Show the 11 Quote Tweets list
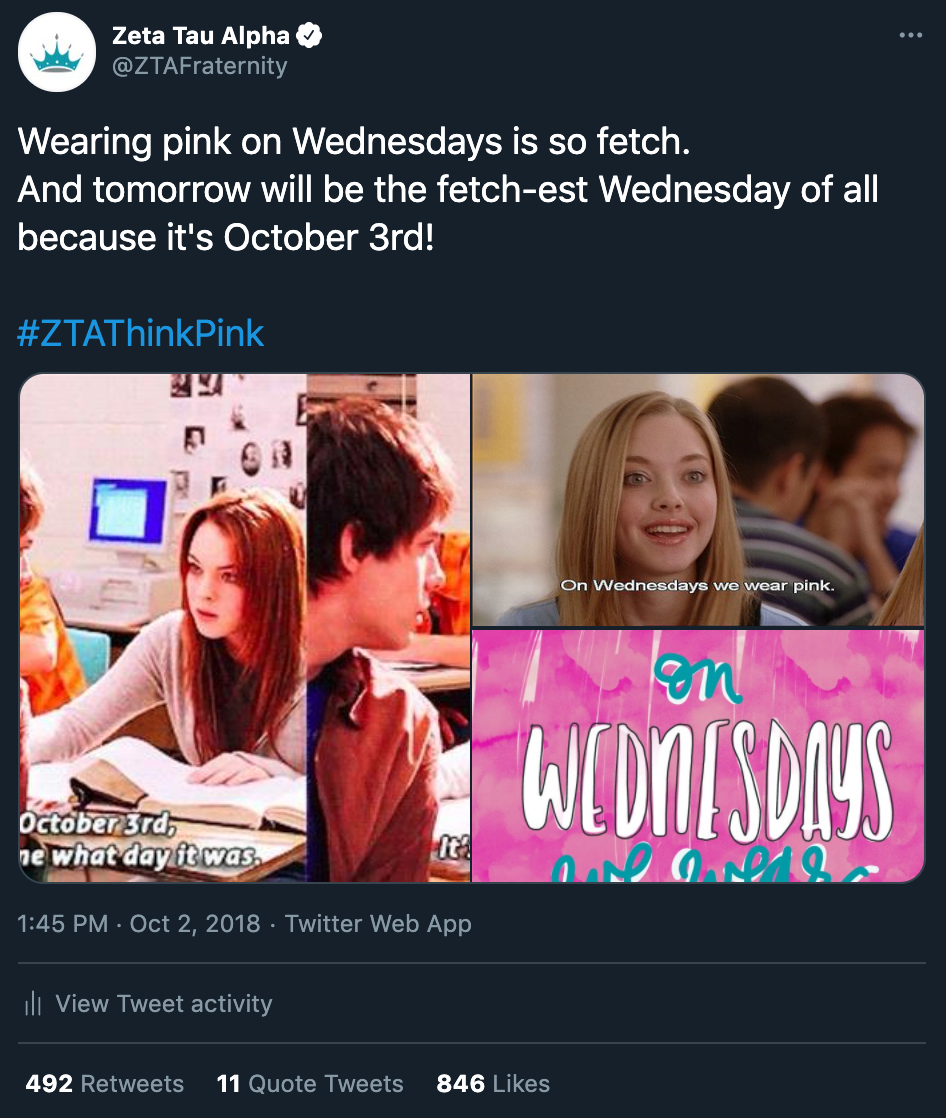Image resolution: width=946 pixels, height=1118 pixels. click(310, 1084)
